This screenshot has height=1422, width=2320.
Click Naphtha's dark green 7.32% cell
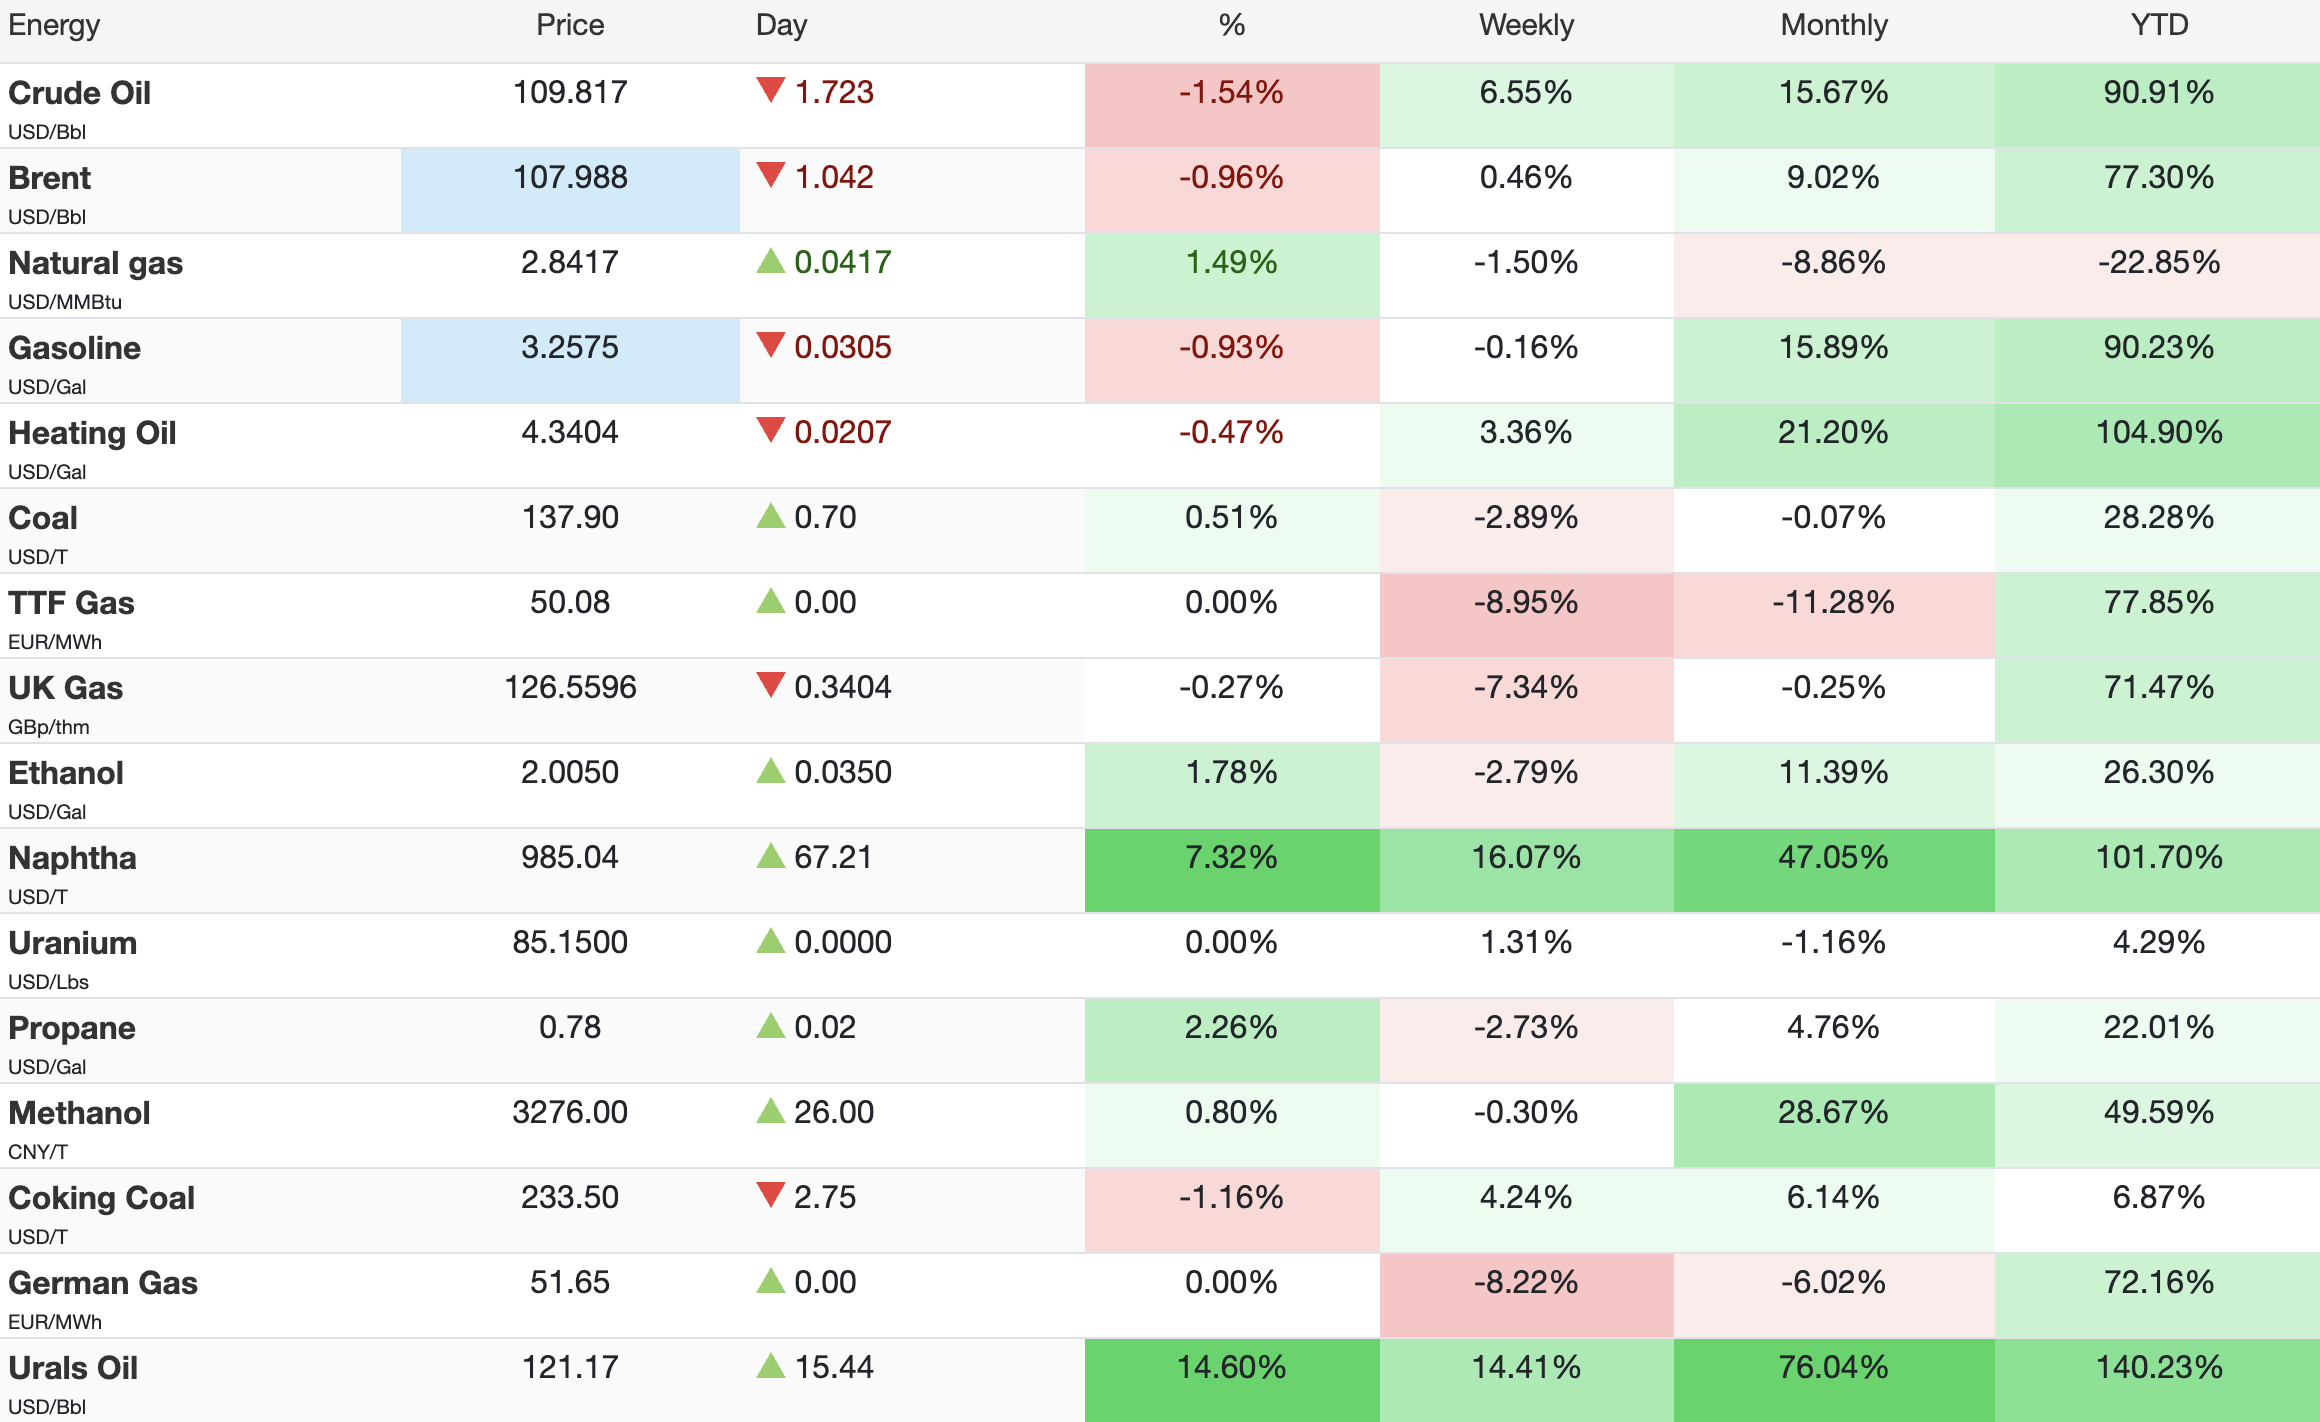click(1231, 858)
